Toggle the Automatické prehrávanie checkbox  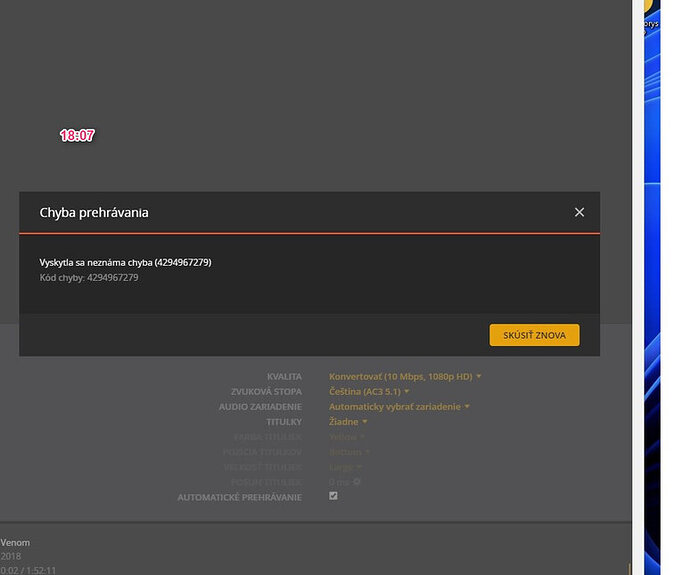[333, 496]
